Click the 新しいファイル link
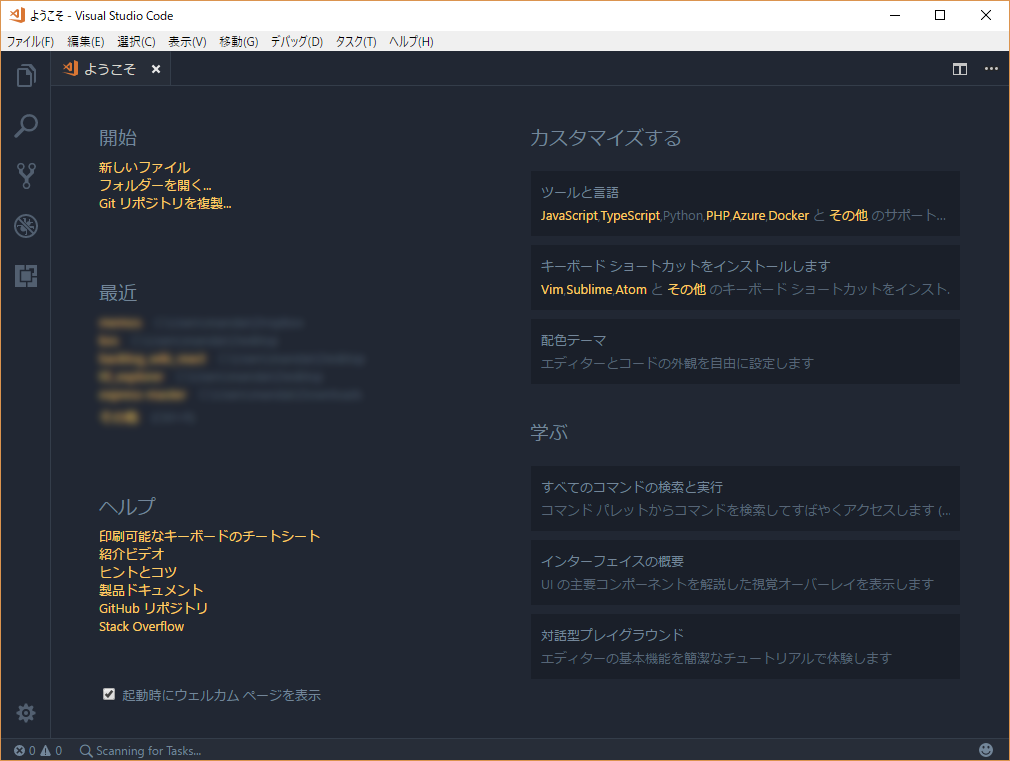Viewport: 1010px width, 761px height. (x=144, y=168)
